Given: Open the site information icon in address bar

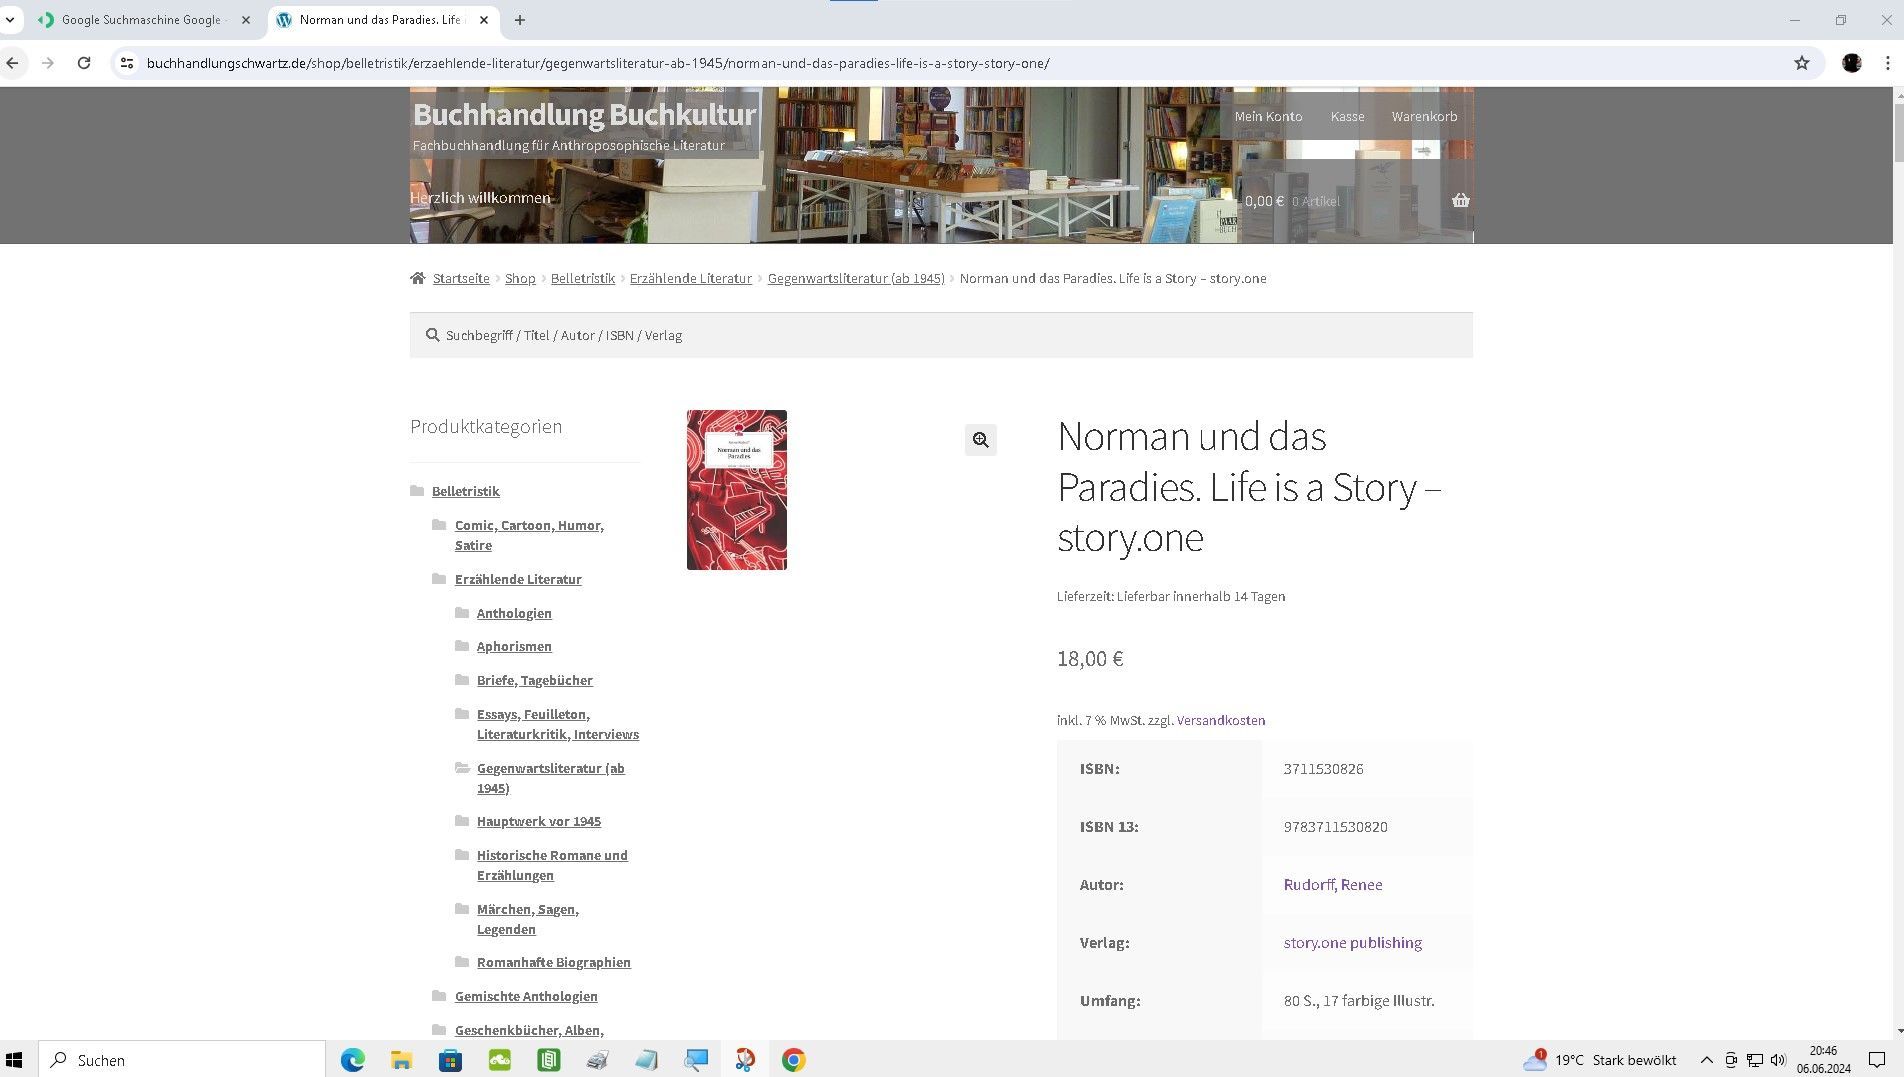Looking at the screenshot, I should click(x=127, y=63).
